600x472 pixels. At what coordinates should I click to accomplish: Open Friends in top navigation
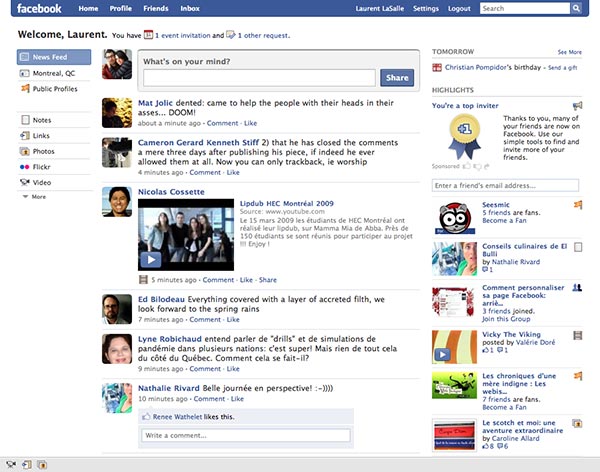tap(156, 8)
